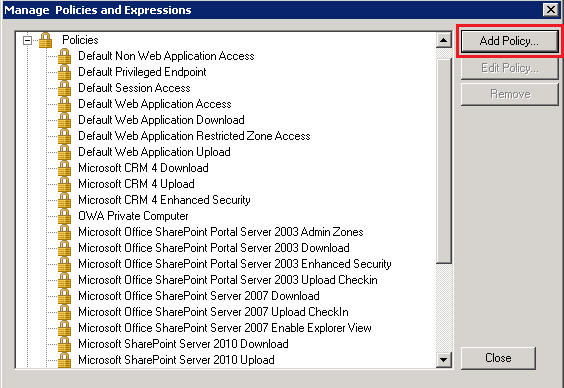The width and height of the screenshot is (564, 388).
Task: Select Default Web Application Access policy
Action: [x=155, y=104]
